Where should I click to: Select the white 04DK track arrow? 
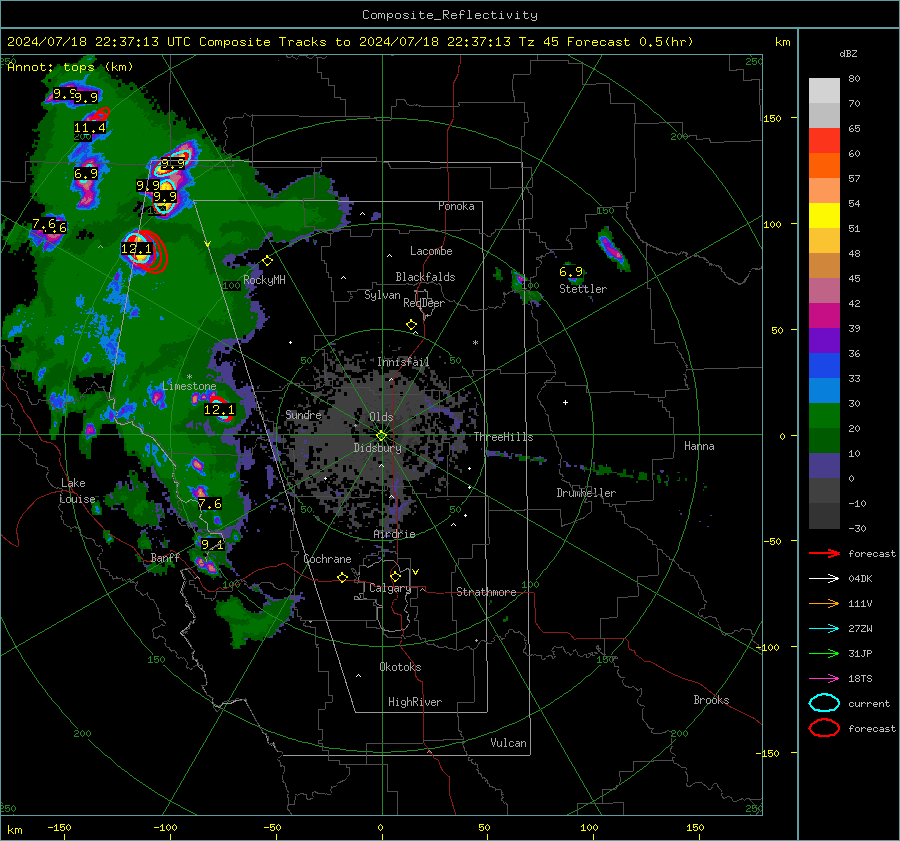[824, 579]
